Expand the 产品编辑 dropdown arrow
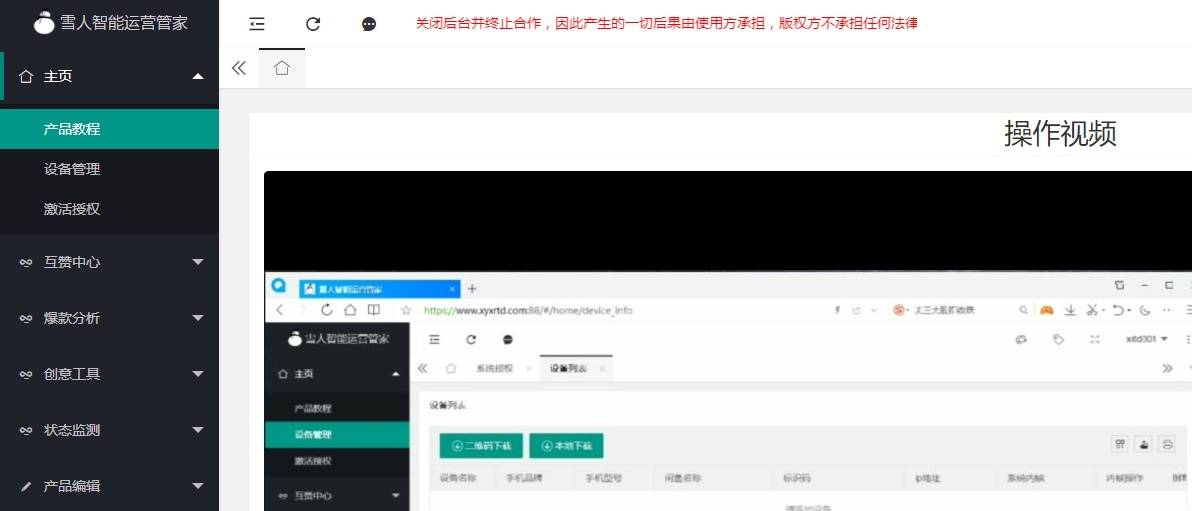Image resolution: width=1192 pixels, height=511 pixels. click(x=198, y=486)
